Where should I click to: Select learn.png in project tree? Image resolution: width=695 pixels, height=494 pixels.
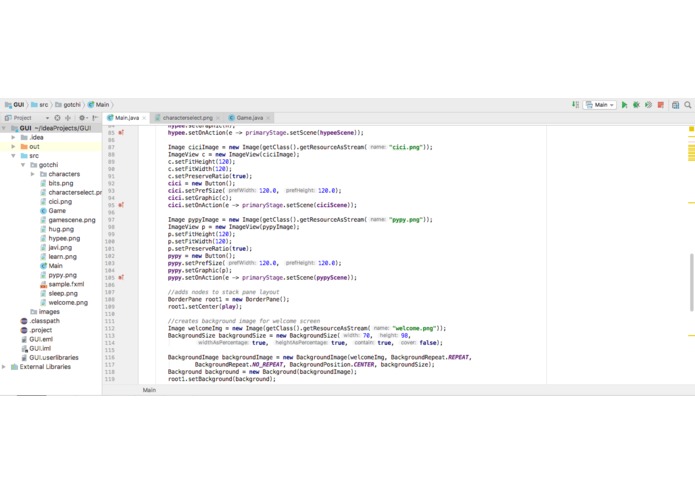pos(59,257)
